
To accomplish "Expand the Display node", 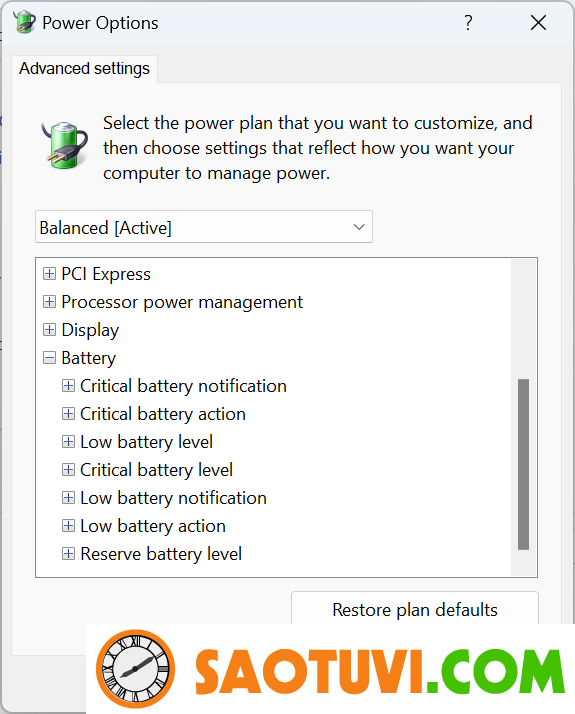I will [x=49, y=330].
